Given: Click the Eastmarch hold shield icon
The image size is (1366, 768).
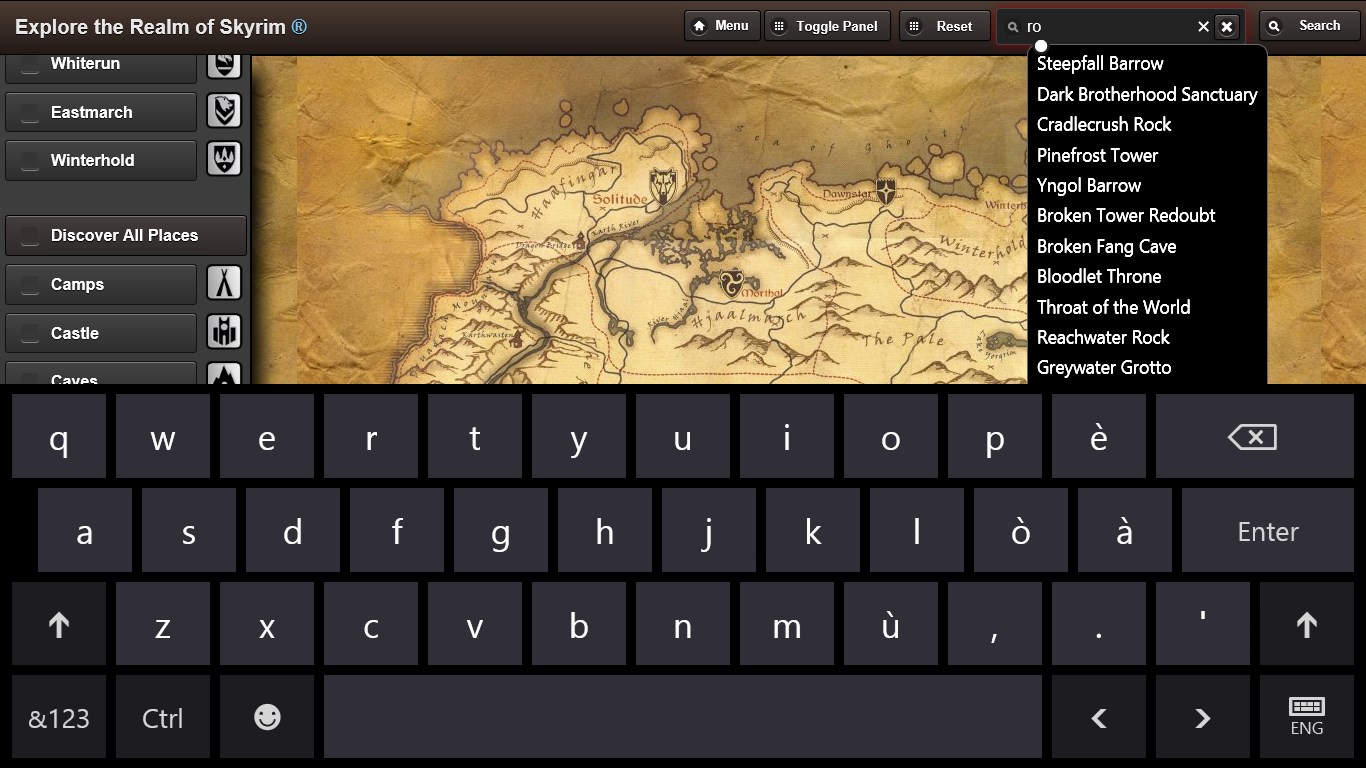Looking at the screenshot, I should [224, 111].
